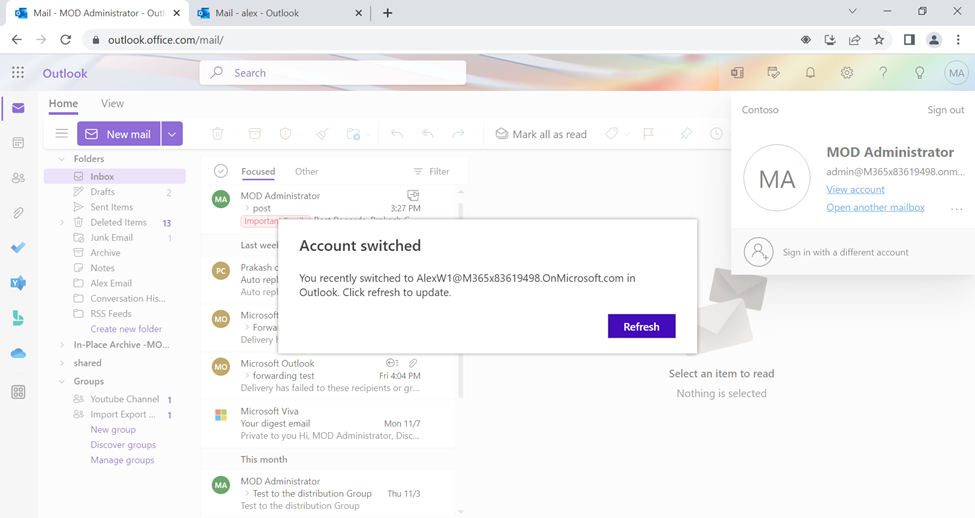
Task: Open Notifications bell icon
Action: (810, 73)
